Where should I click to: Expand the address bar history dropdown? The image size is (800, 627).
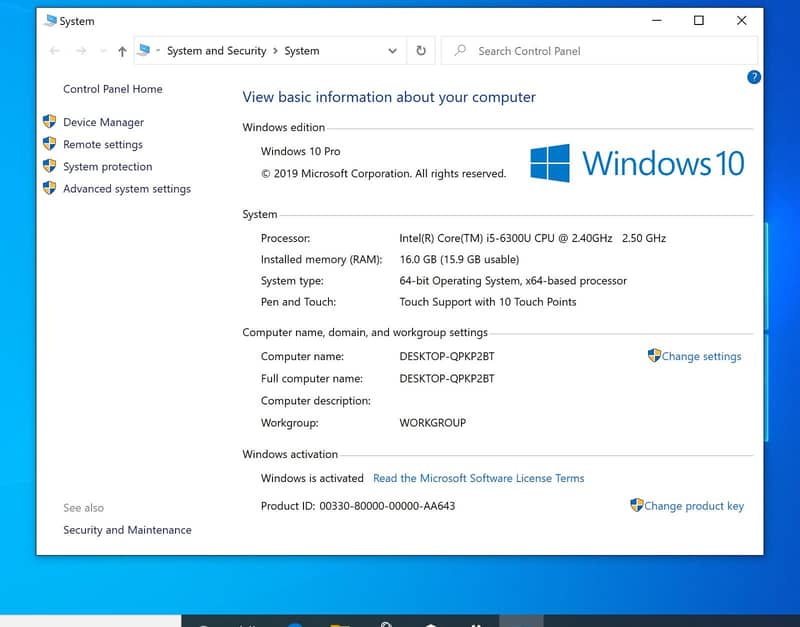pyautogui.click(x=392, y=51)
